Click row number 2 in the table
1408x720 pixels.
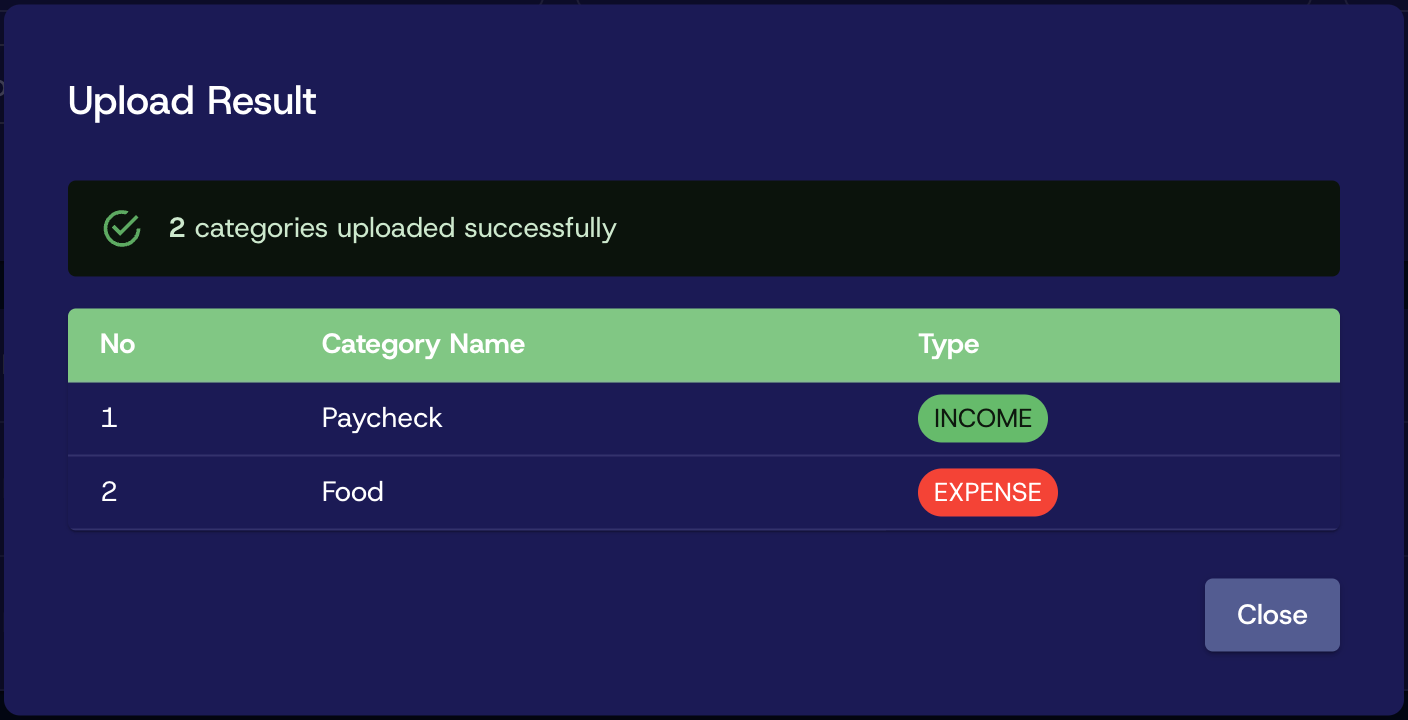click(x=109, y=492)
